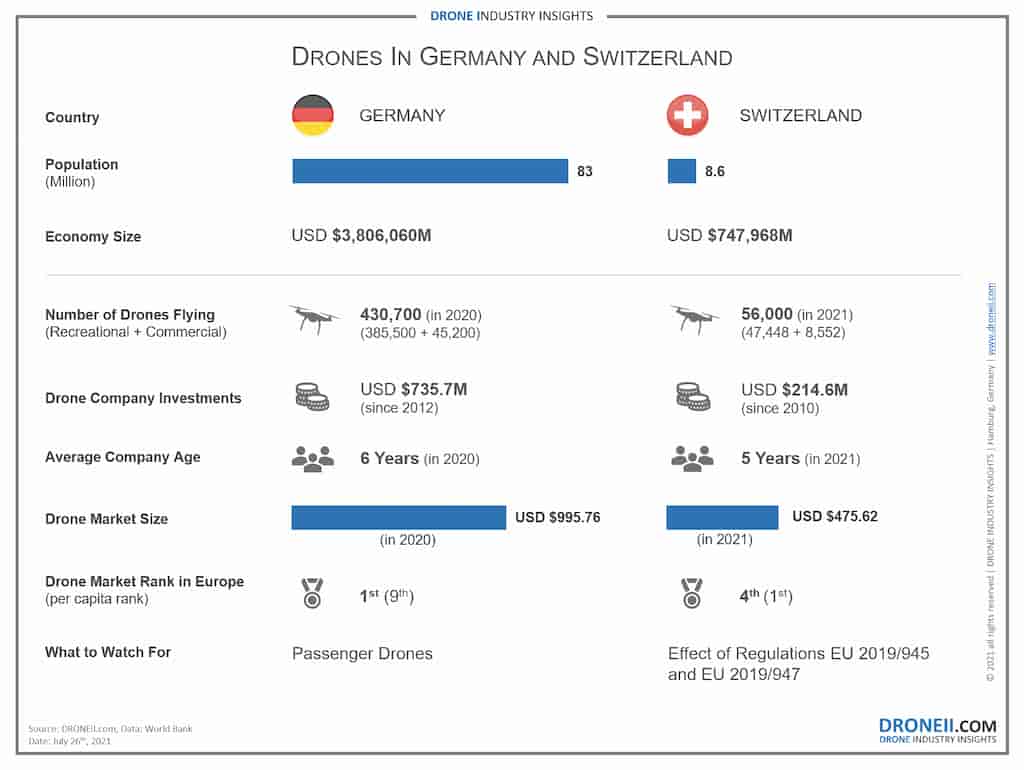Click "(in 2020)" under Germany's market bar
This screenshot has width=1024, height=770.
(408, 540)
